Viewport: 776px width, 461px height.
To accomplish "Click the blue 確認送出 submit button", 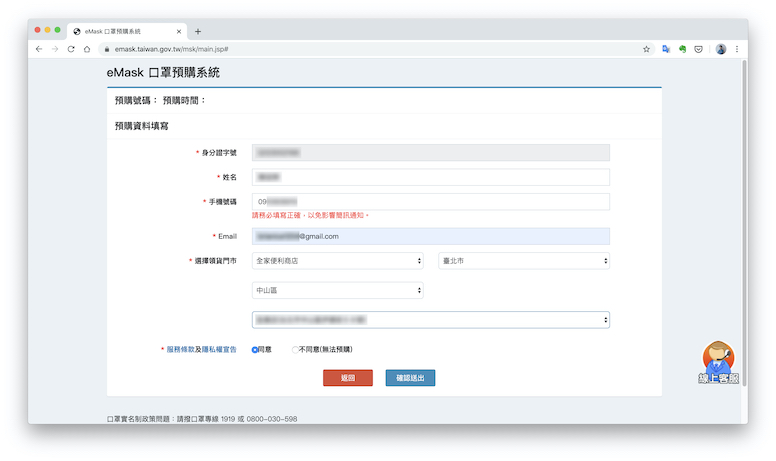I will [410, 378].
